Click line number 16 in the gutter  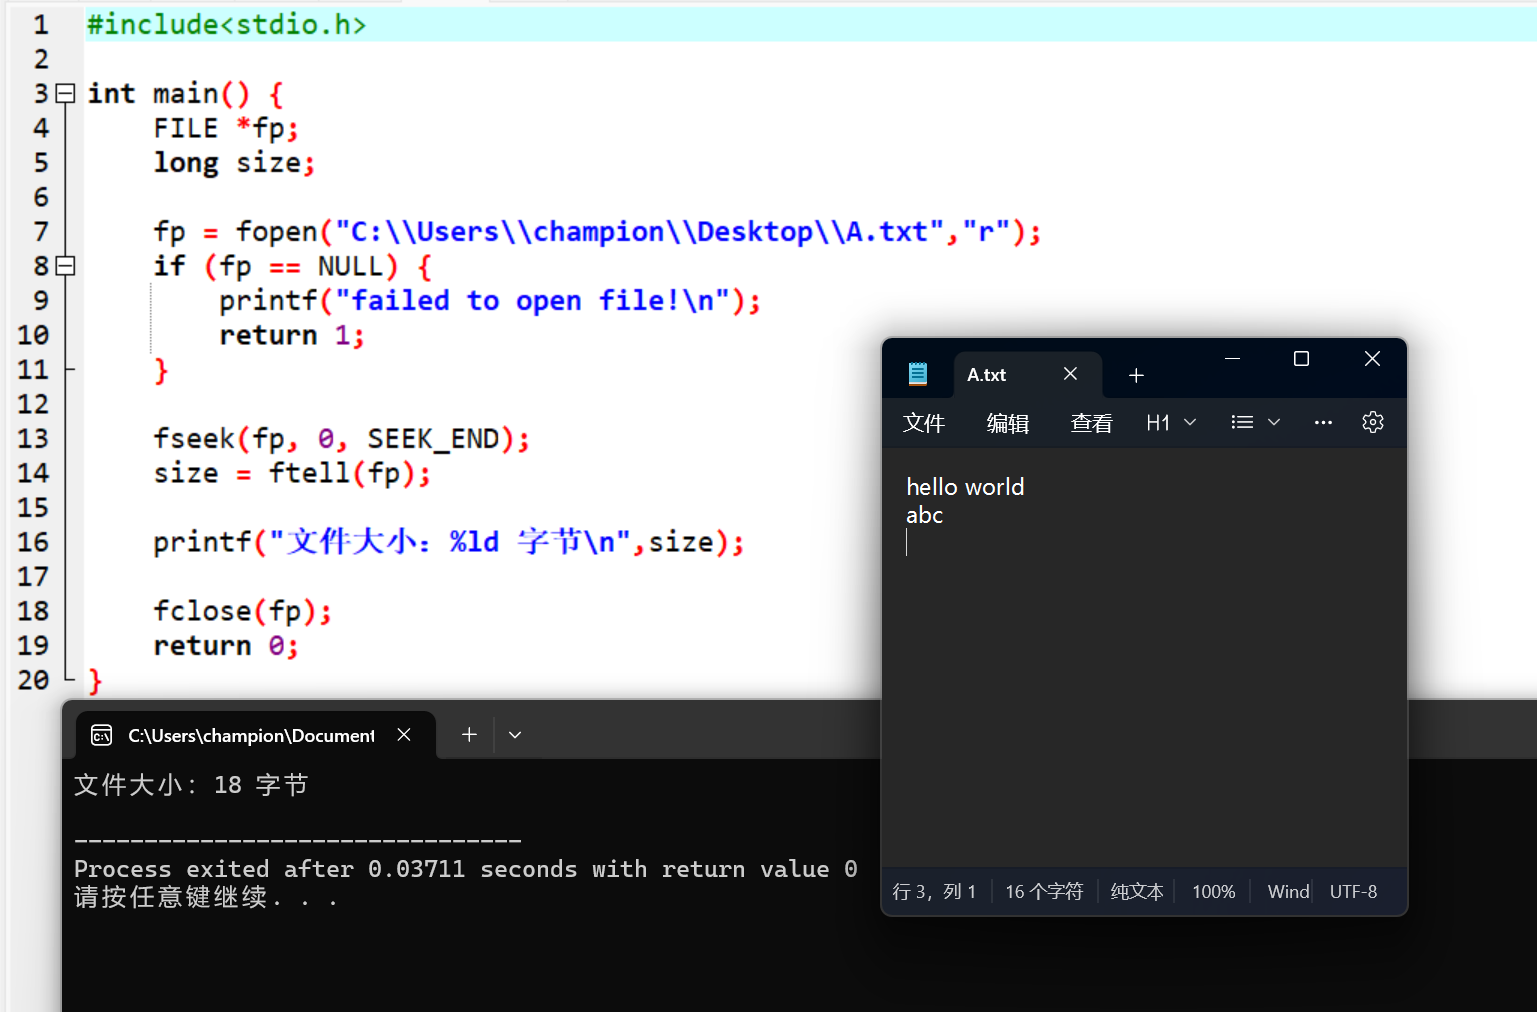coord(33,542)
